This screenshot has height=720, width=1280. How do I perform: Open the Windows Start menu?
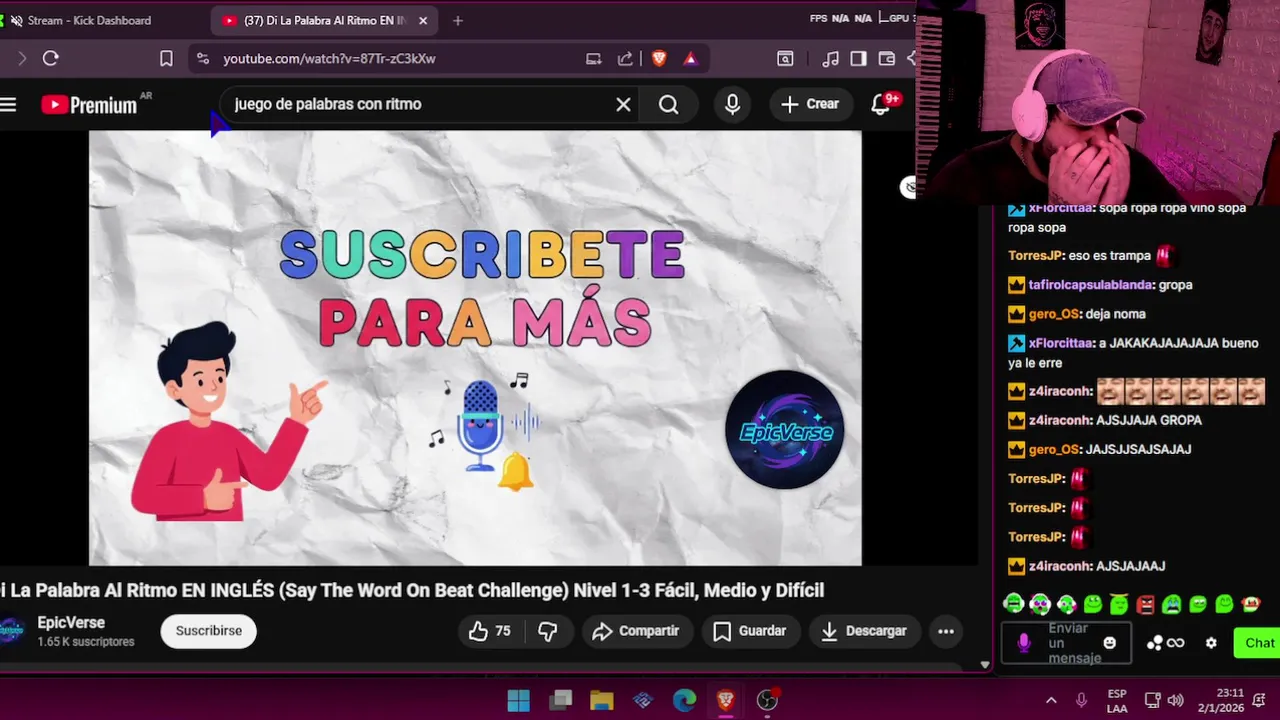518,700
